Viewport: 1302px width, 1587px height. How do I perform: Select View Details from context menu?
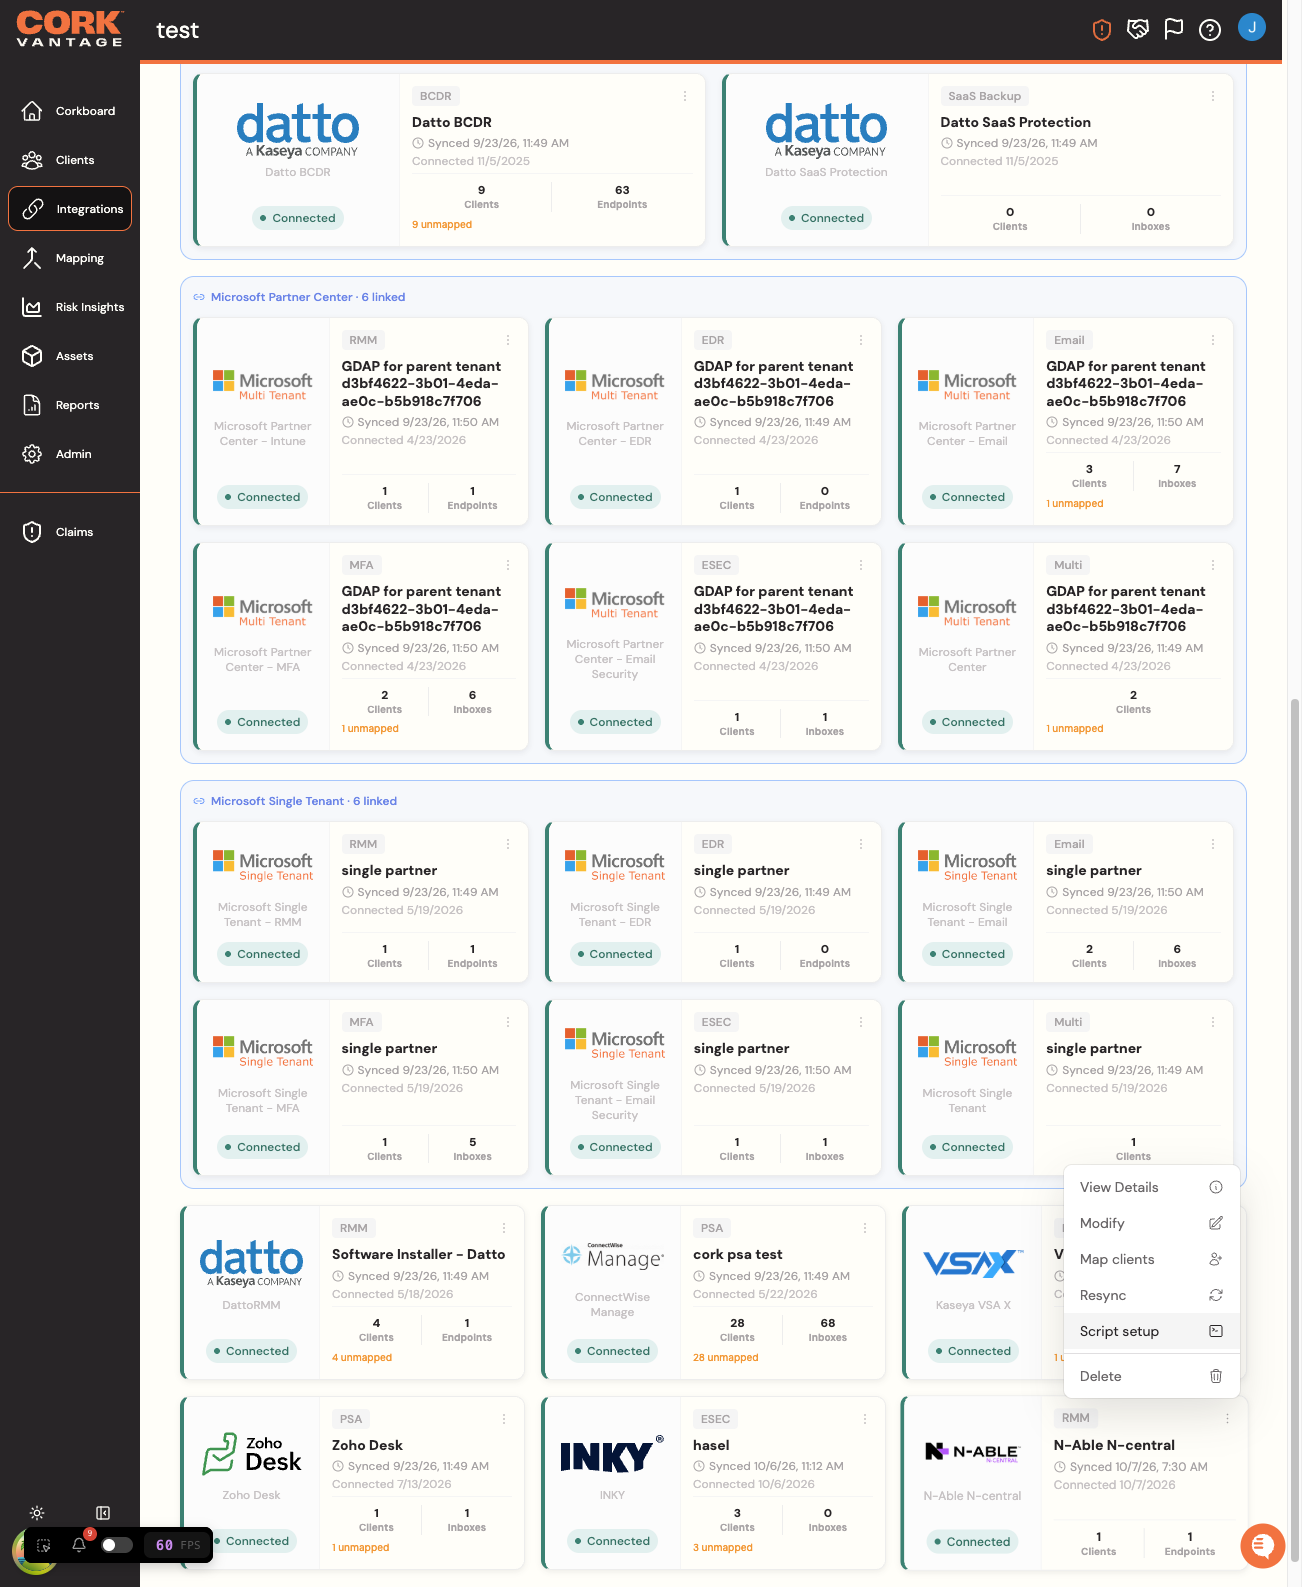(1152, 1187)
